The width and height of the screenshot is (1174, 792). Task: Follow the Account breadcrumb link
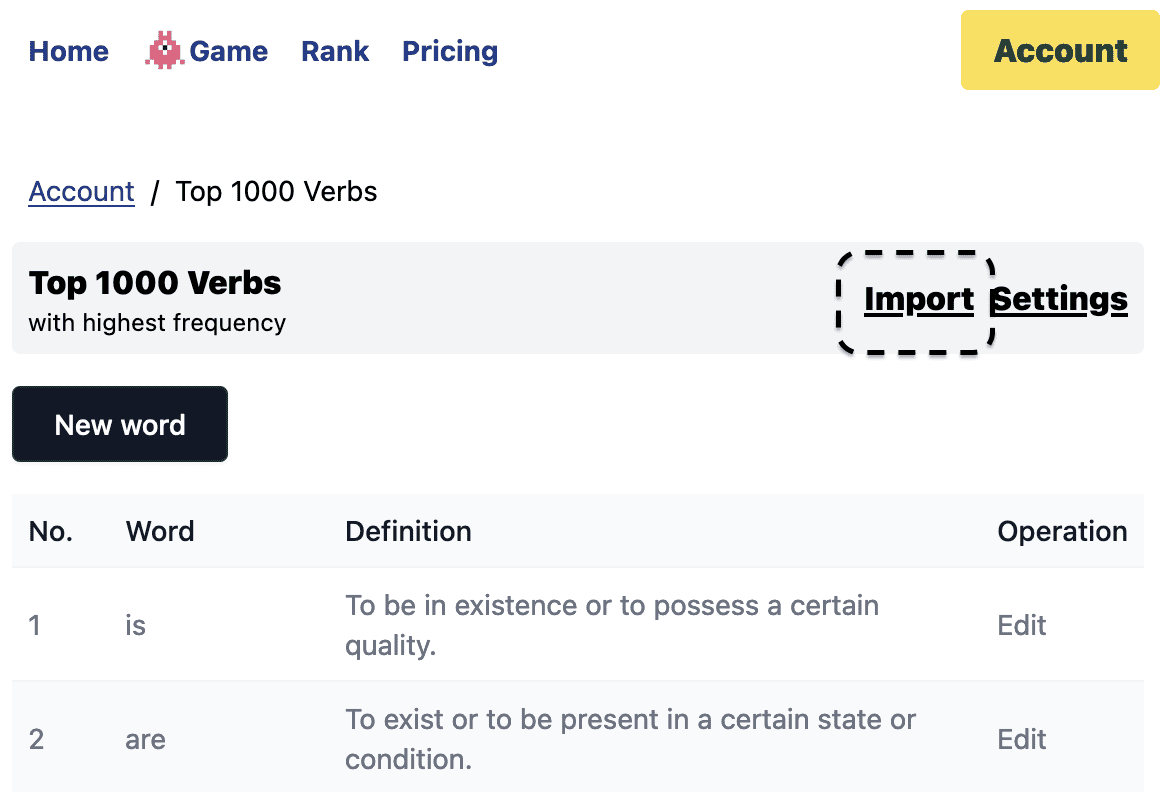pyautogui.click(x=81, y=191)
